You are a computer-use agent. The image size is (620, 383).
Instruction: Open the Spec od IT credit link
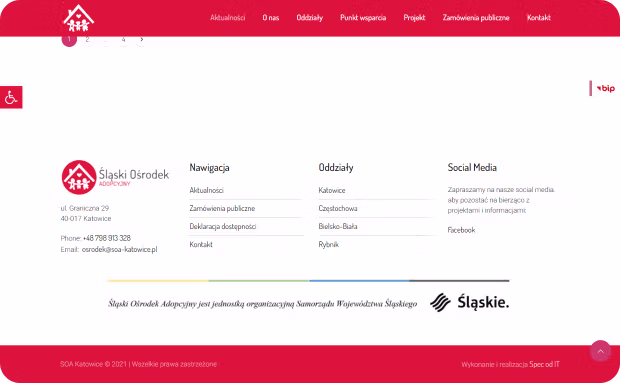coord(544,364)
